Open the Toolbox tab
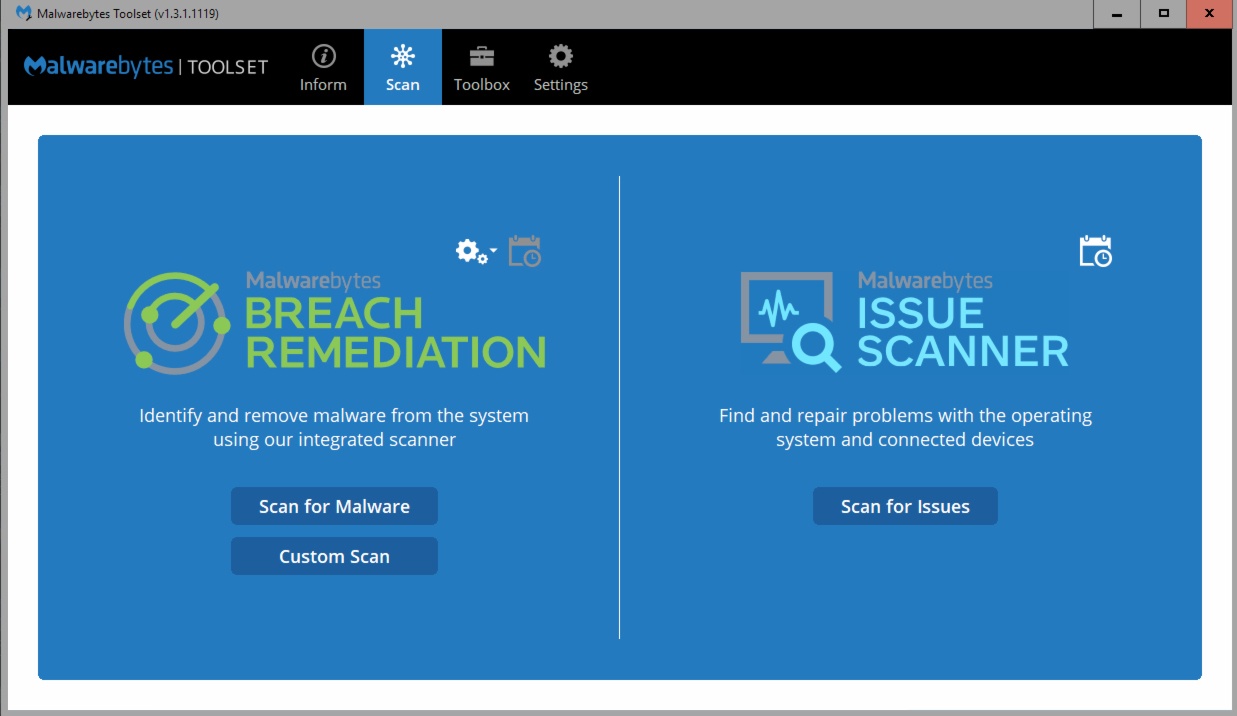The width and height of the screenshot is (1237, 716). coord(482,67)
